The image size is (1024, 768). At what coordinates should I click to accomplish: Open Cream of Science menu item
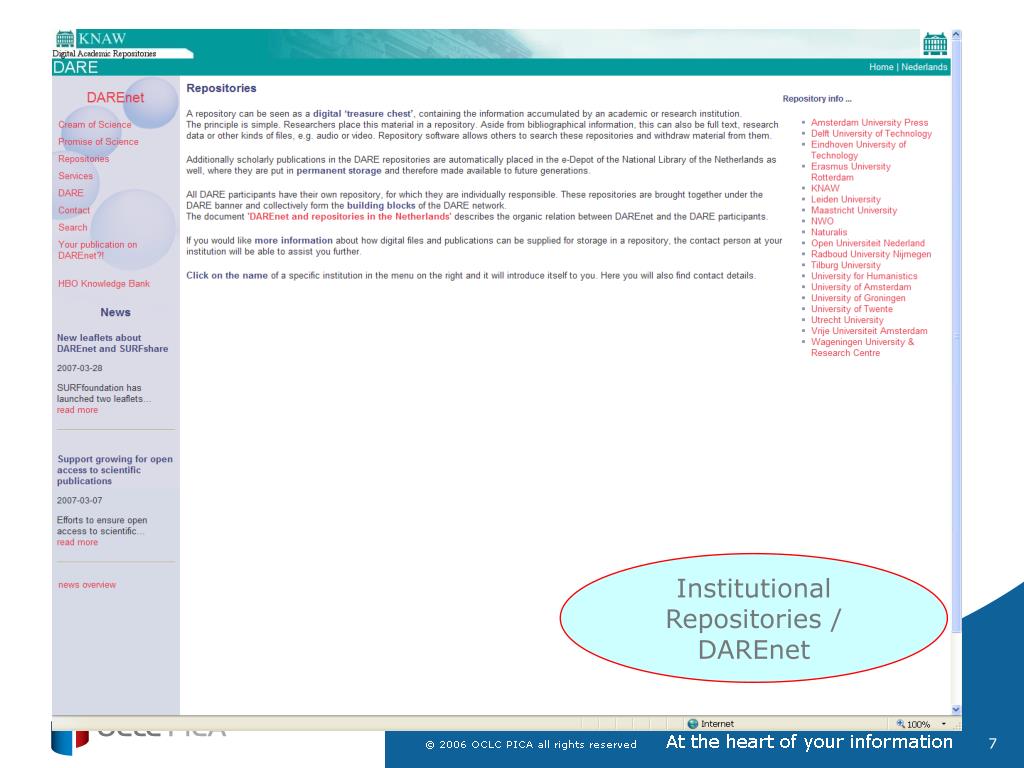point(95,124)
